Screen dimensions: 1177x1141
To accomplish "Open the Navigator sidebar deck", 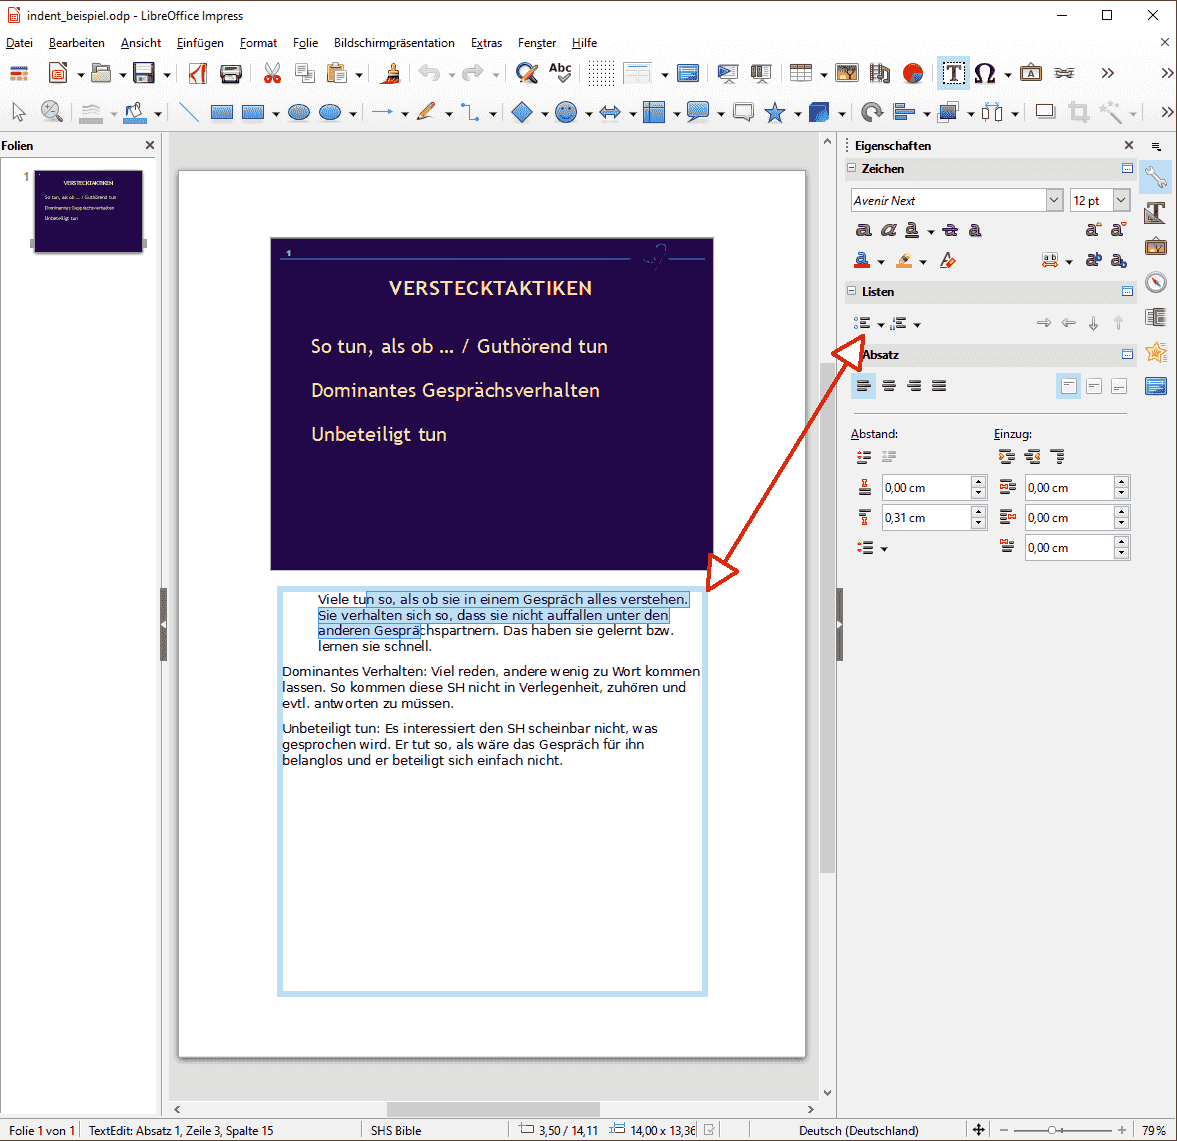I will point(1156,281).
